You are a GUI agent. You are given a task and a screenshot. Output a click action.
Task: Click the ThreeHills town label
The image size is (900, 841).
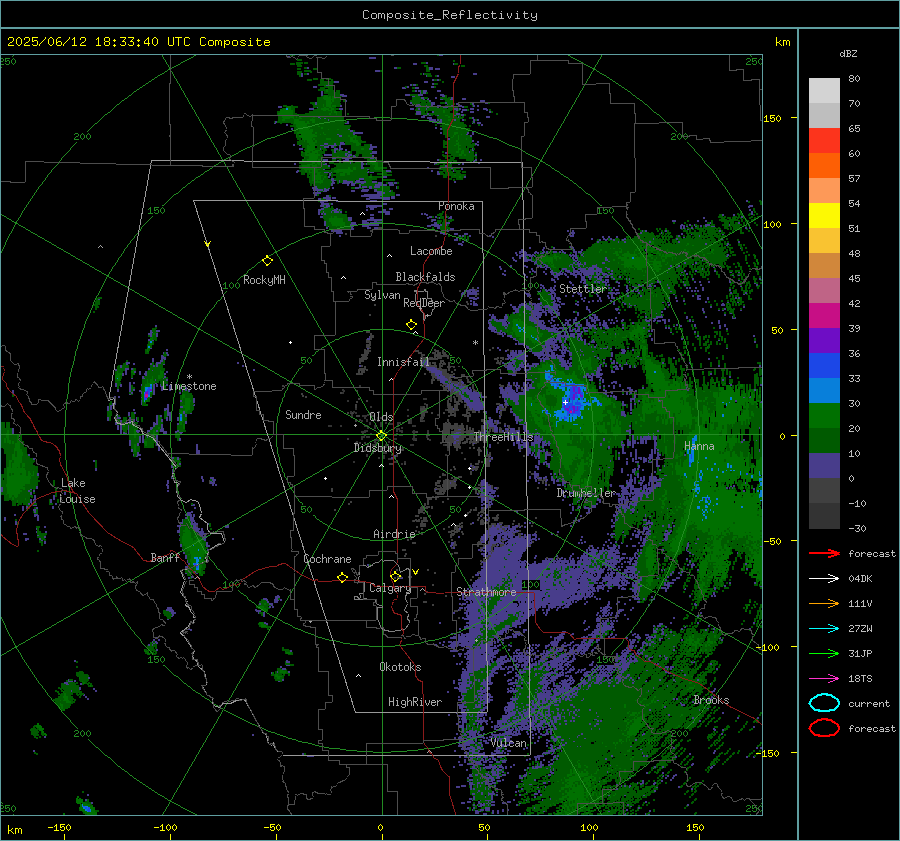click(503, 437)
